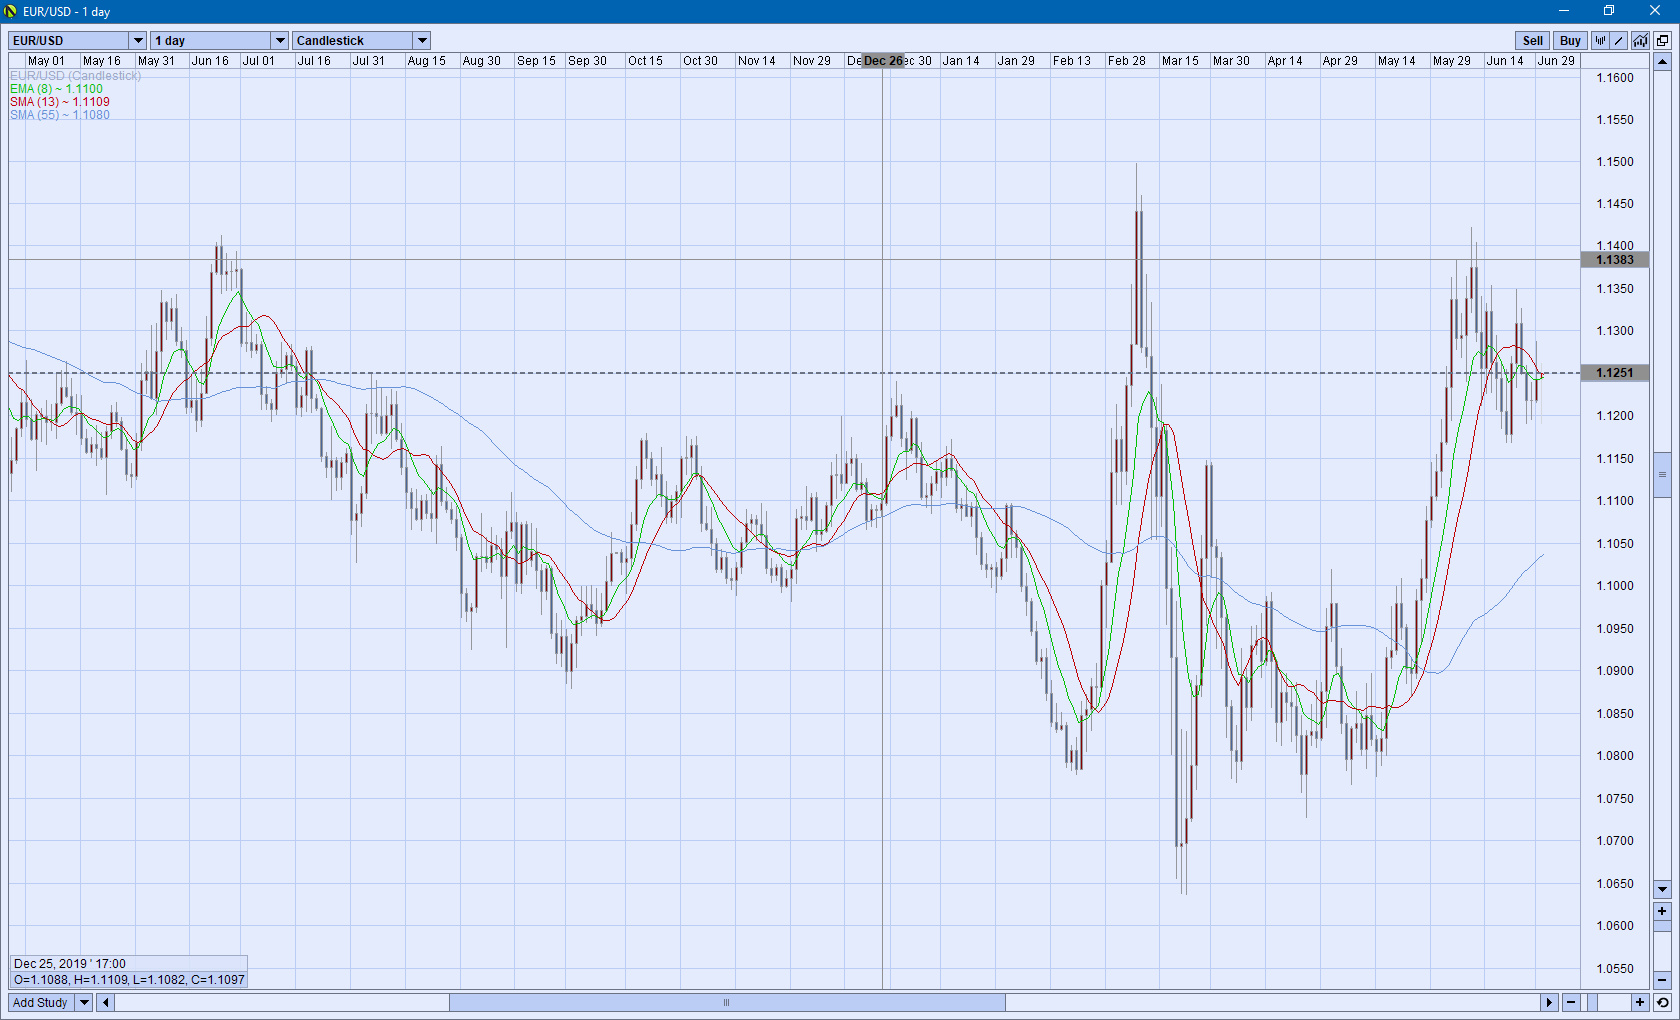
Task: Open the Candlestick chart type dropdown
Action: click(422, 41)
